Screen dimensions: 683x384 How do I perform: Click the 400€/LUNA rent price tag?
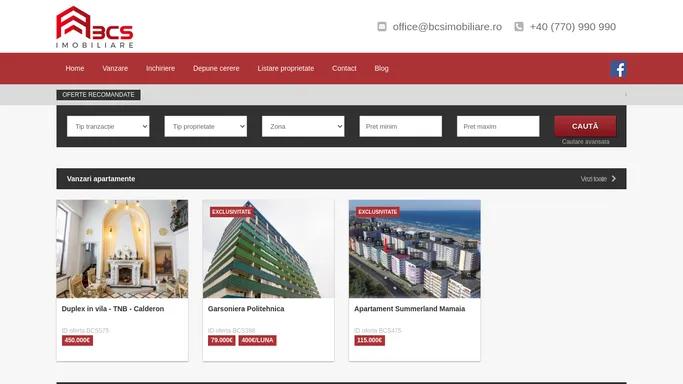(257, 340)
